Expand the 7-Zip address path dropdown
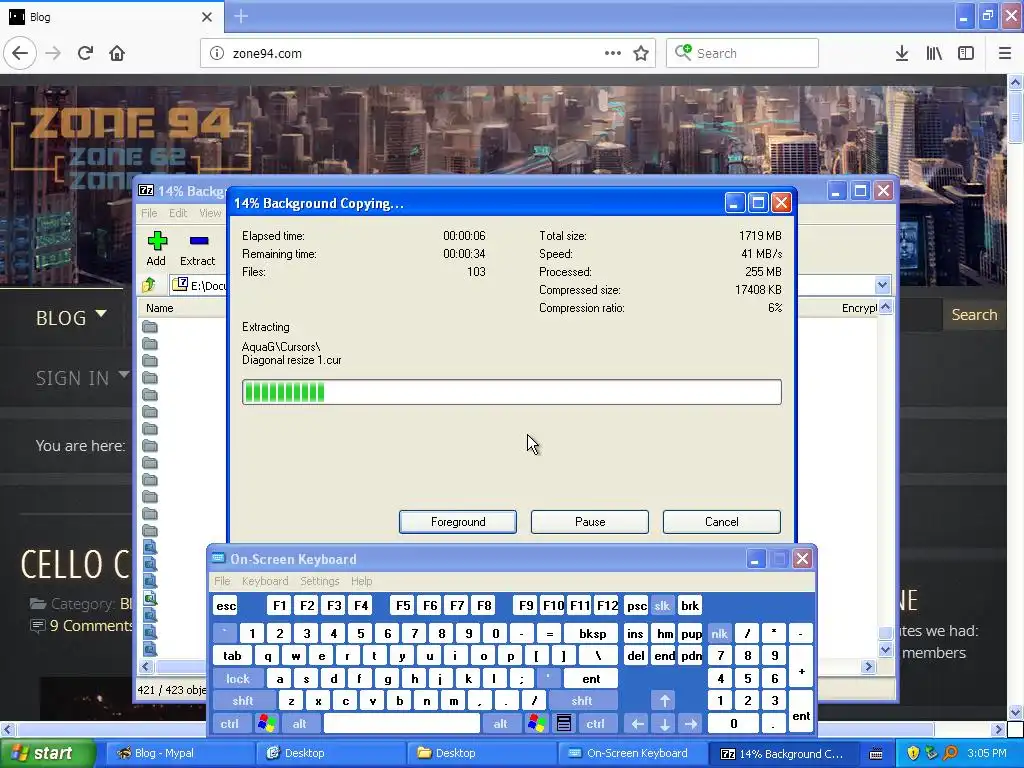Image resolution: width=1024 pixels, height=768 pixels. [882, 285]
